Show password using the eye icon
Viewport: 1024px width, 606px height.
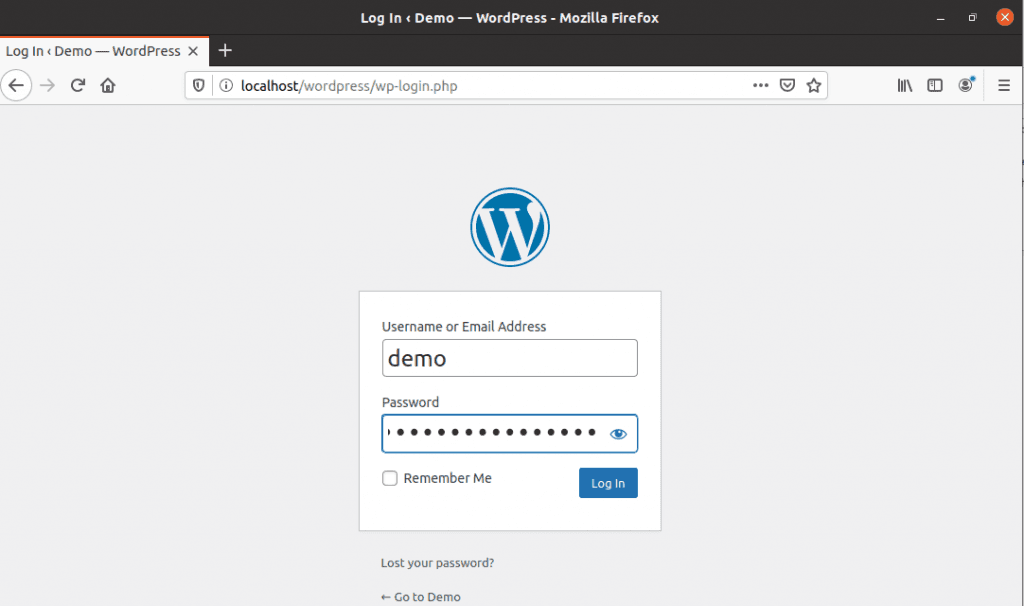(618, 434)
